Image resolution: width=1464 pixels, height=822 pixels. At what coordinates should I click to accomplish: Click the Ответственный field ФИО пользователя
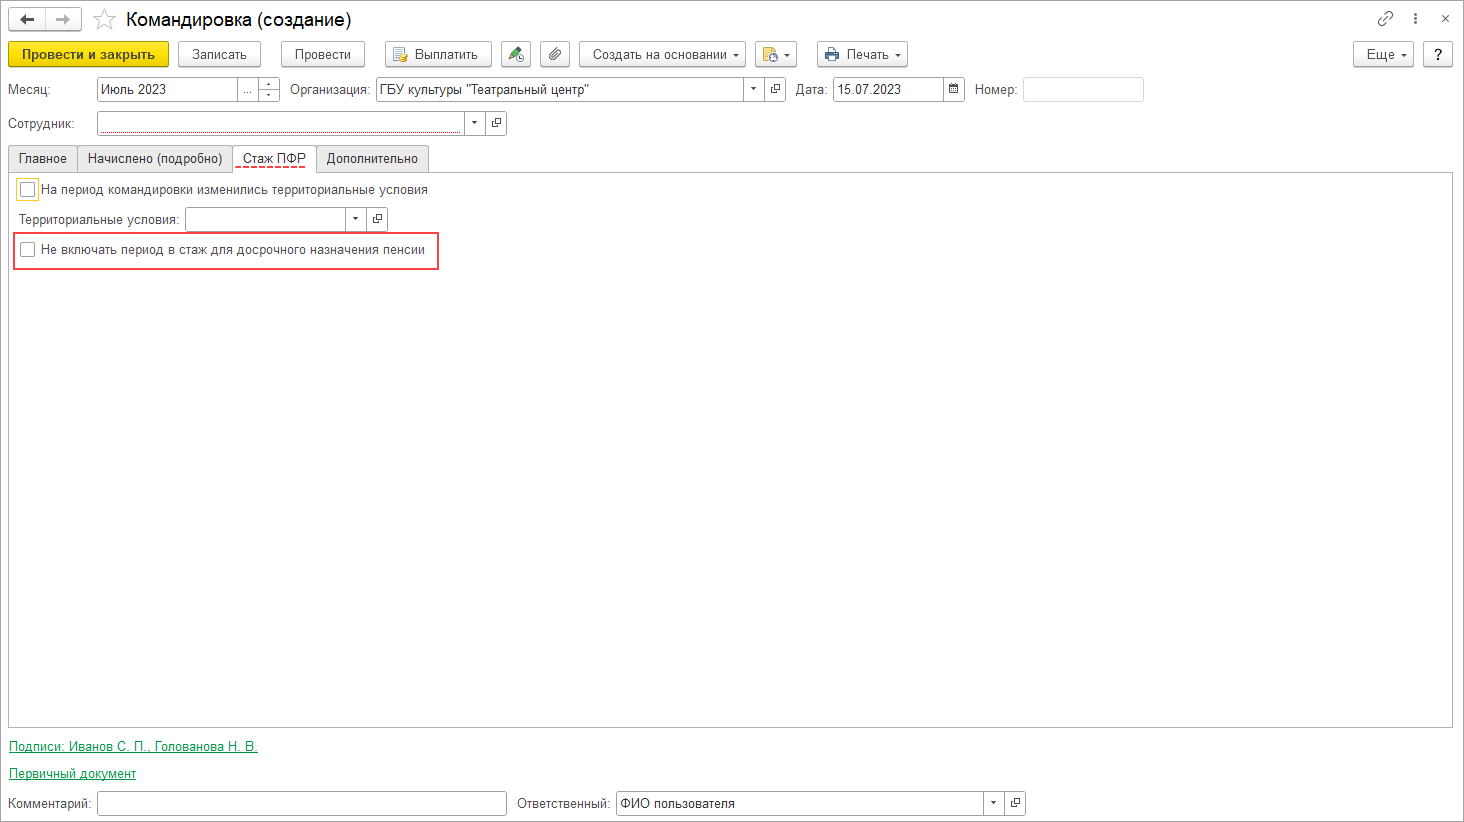(800, 803)
